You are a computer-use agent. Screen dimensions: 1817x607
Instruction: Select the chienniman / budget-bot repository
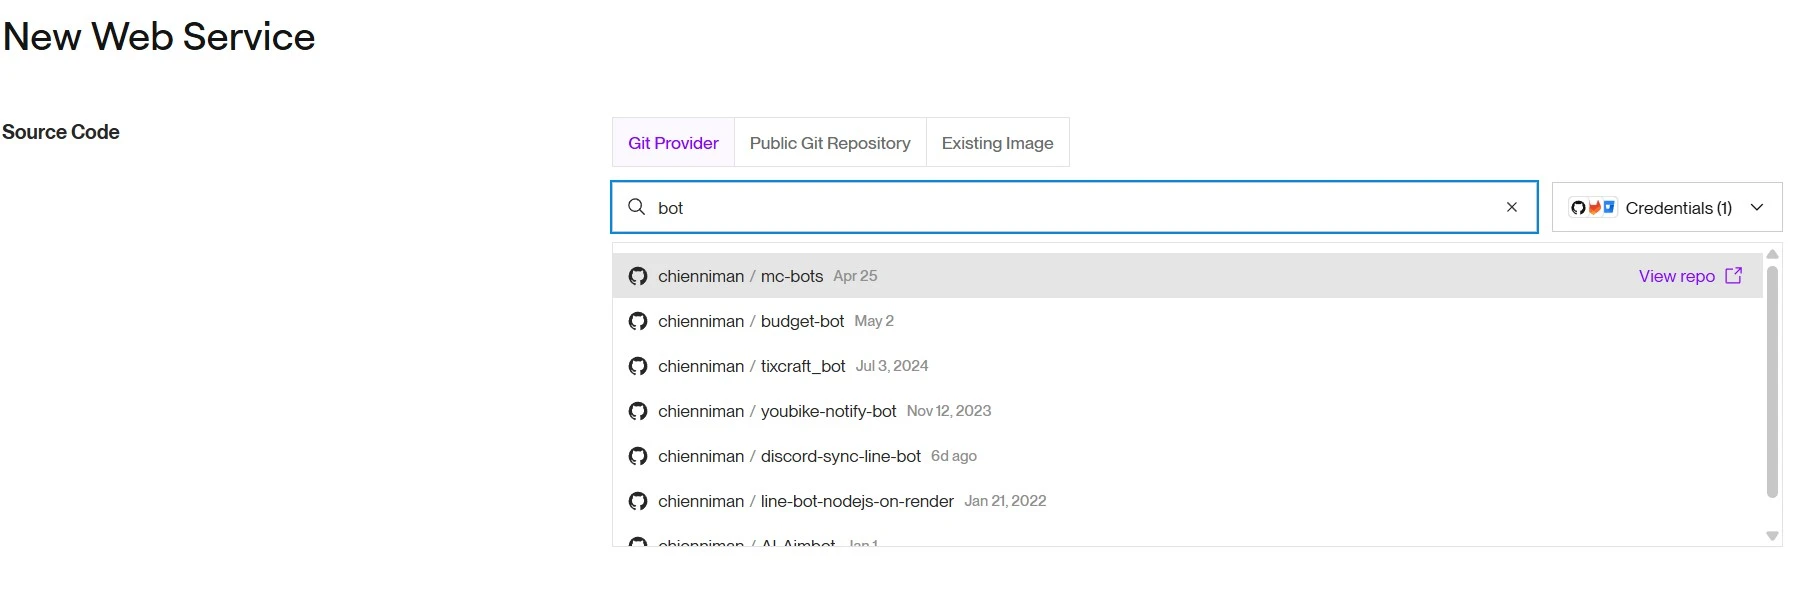tap(802, 321)
